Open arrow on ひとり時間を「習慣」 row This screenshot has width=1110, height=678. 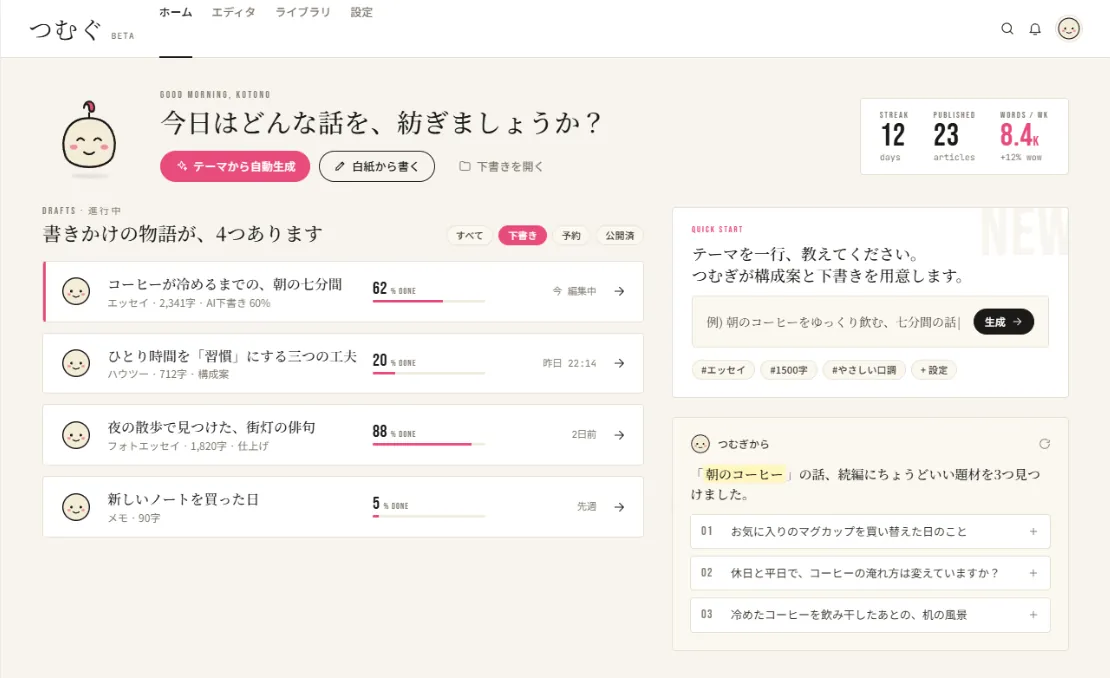[619, 363]
